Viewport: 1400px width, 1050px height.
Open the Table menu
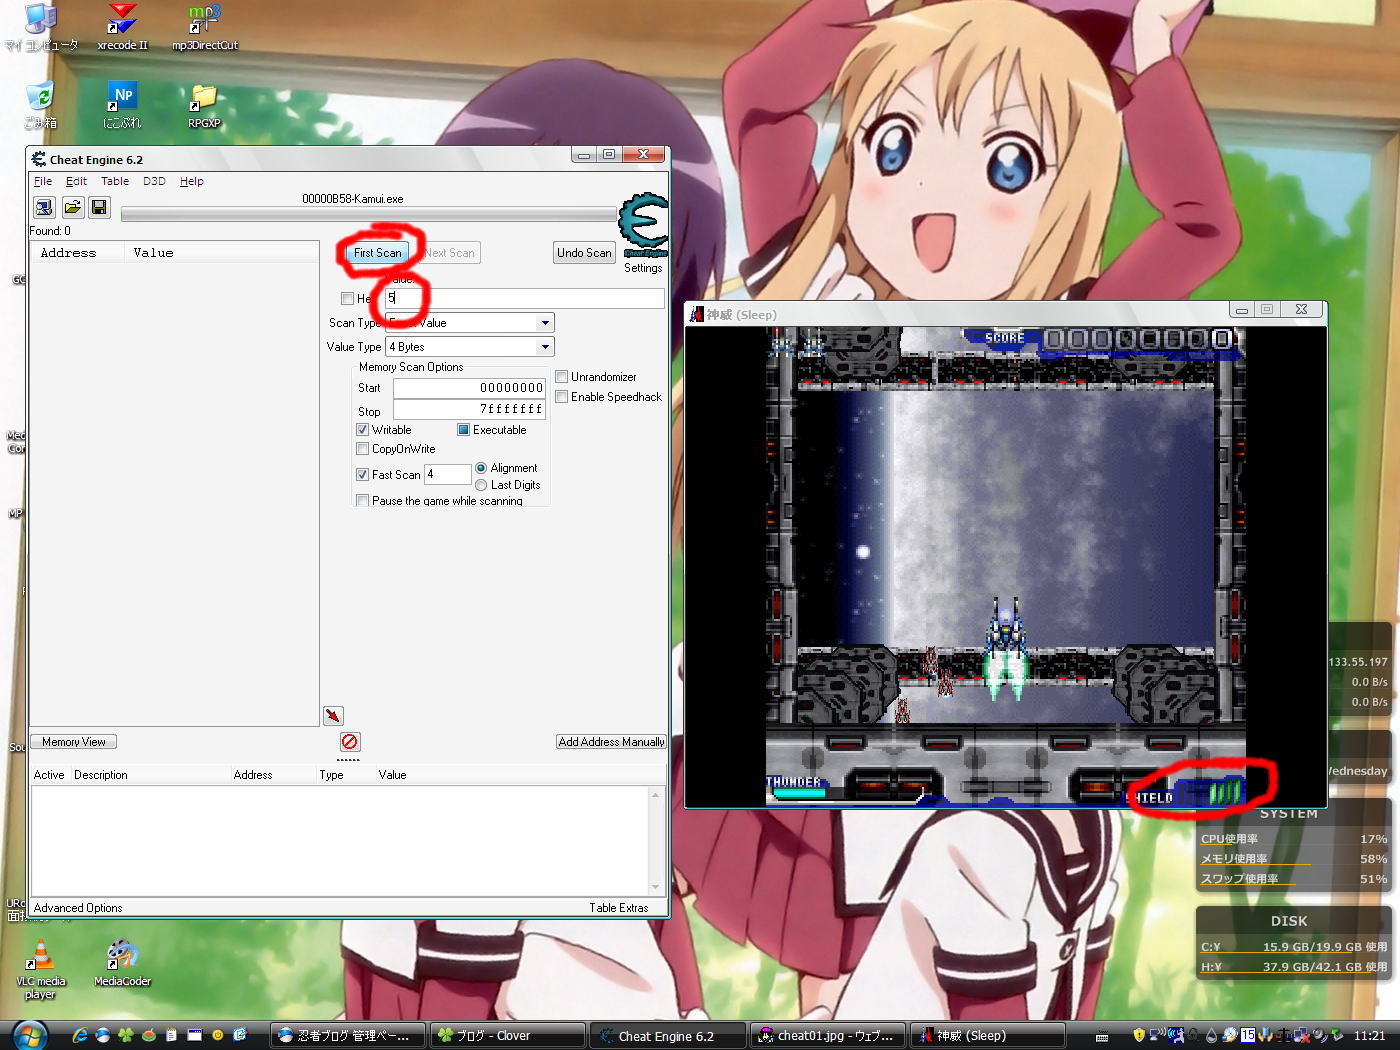[115, 181]
